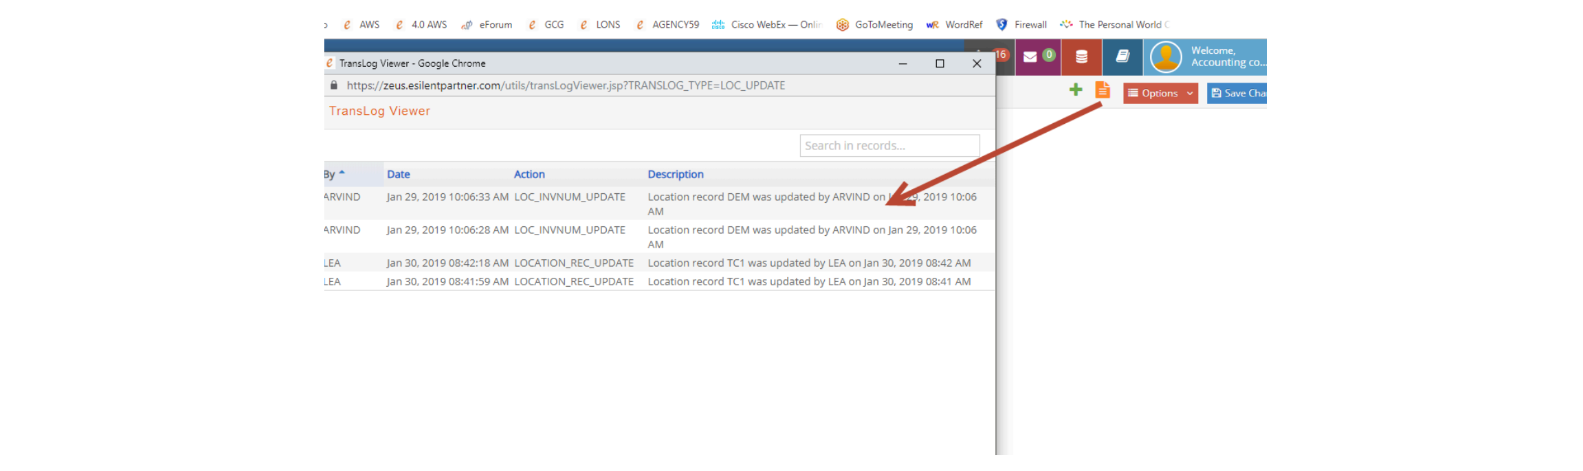Click the lock icon in address bar

334,86
